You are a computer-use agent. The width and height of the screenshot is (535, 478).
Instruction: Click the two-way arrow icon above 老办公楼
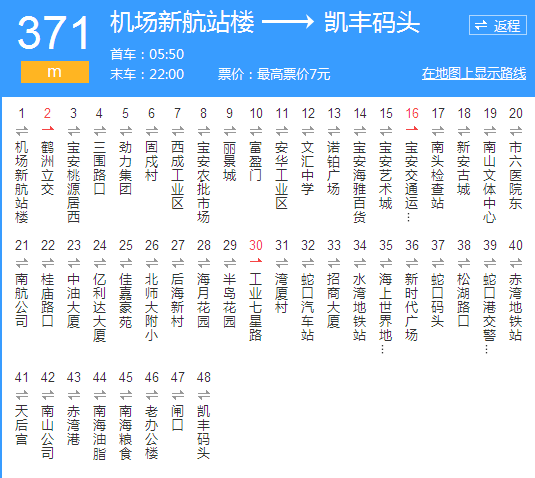click(x=151, y=395)
